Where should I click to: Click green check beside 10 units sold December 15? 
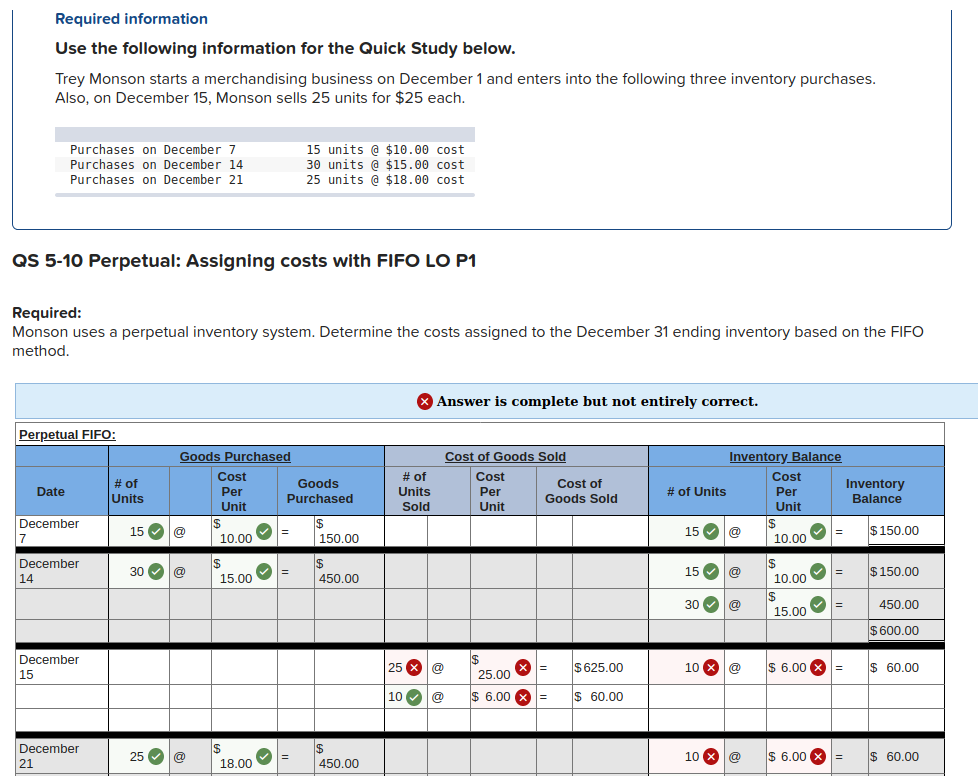(x=414, y=697)
